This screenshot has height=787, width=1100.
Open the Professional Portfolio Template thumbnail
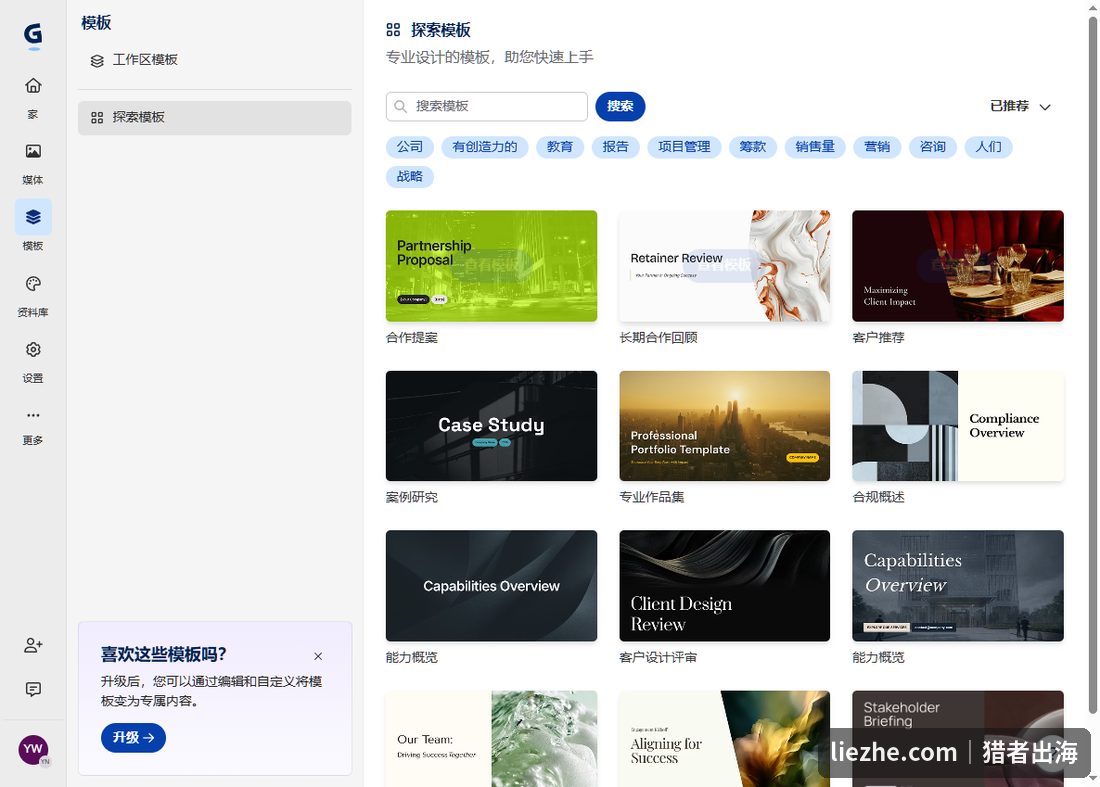click(x=725, y=426)
